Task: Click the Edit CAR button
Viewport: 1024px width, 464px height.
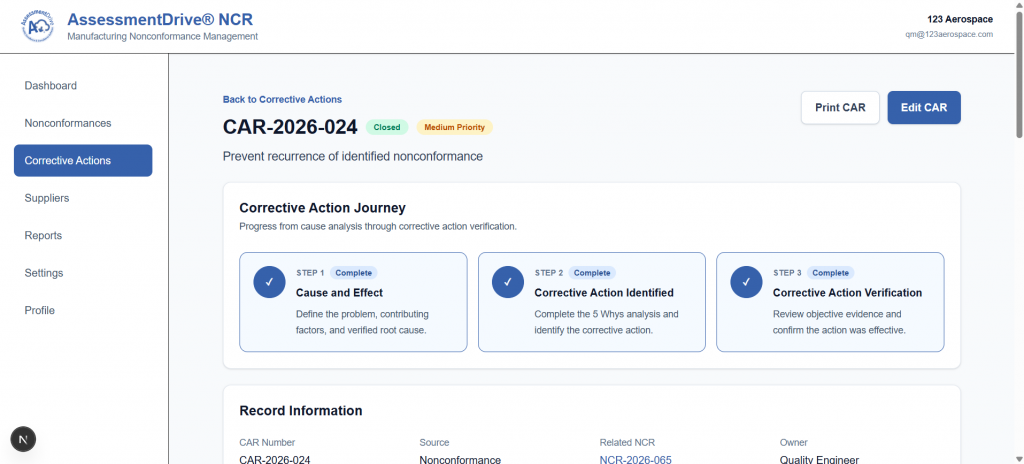Action: click(x=924, y=107)
